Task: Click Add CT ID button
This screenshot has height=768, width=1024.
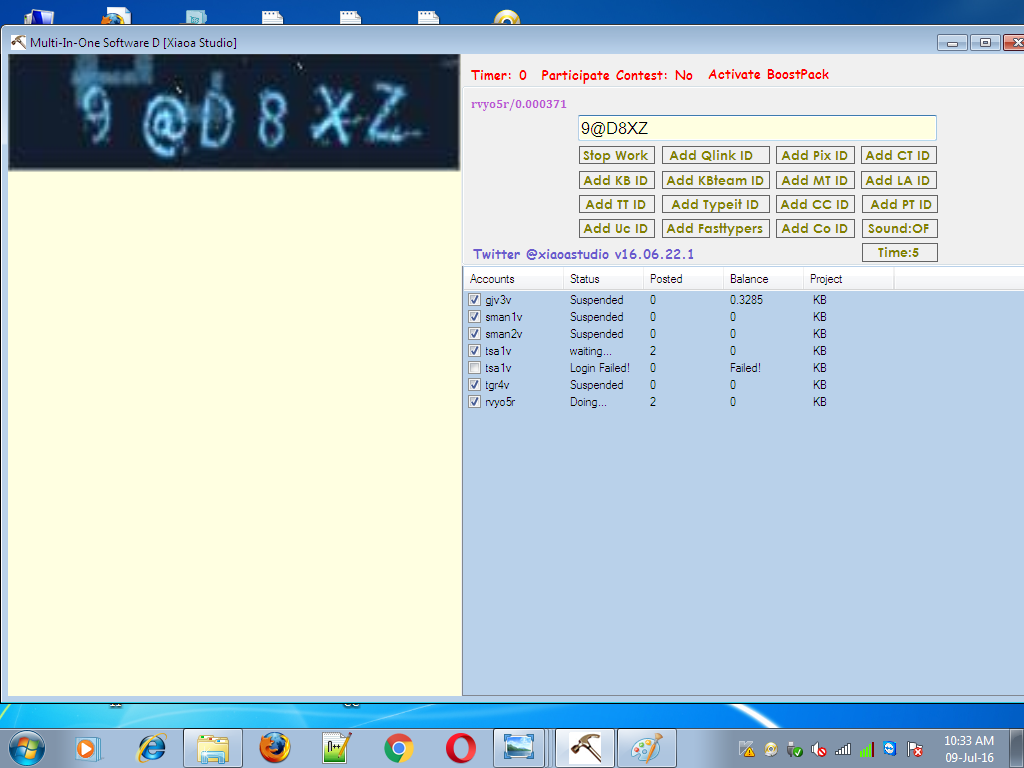Action: (x=899, y=155)
